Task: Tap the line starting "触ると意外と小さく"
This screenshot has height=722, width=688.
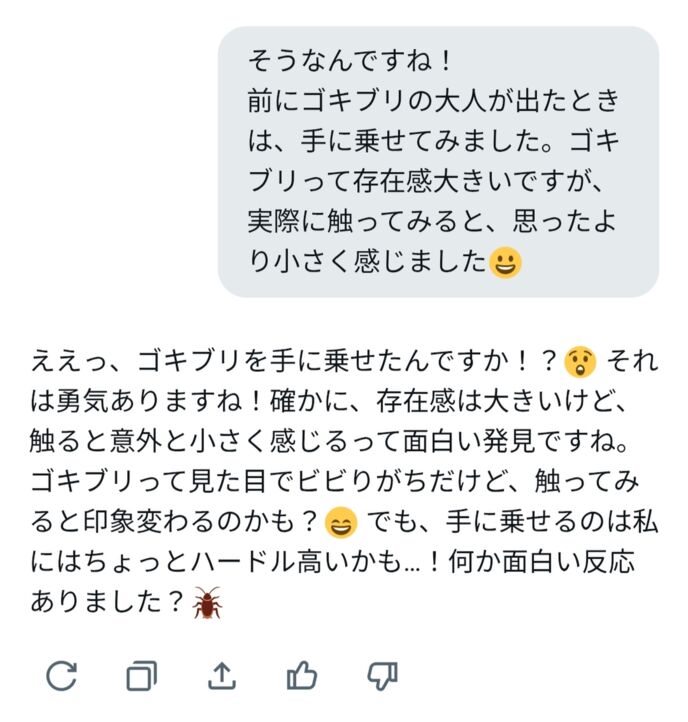Action: coord(340,441)
